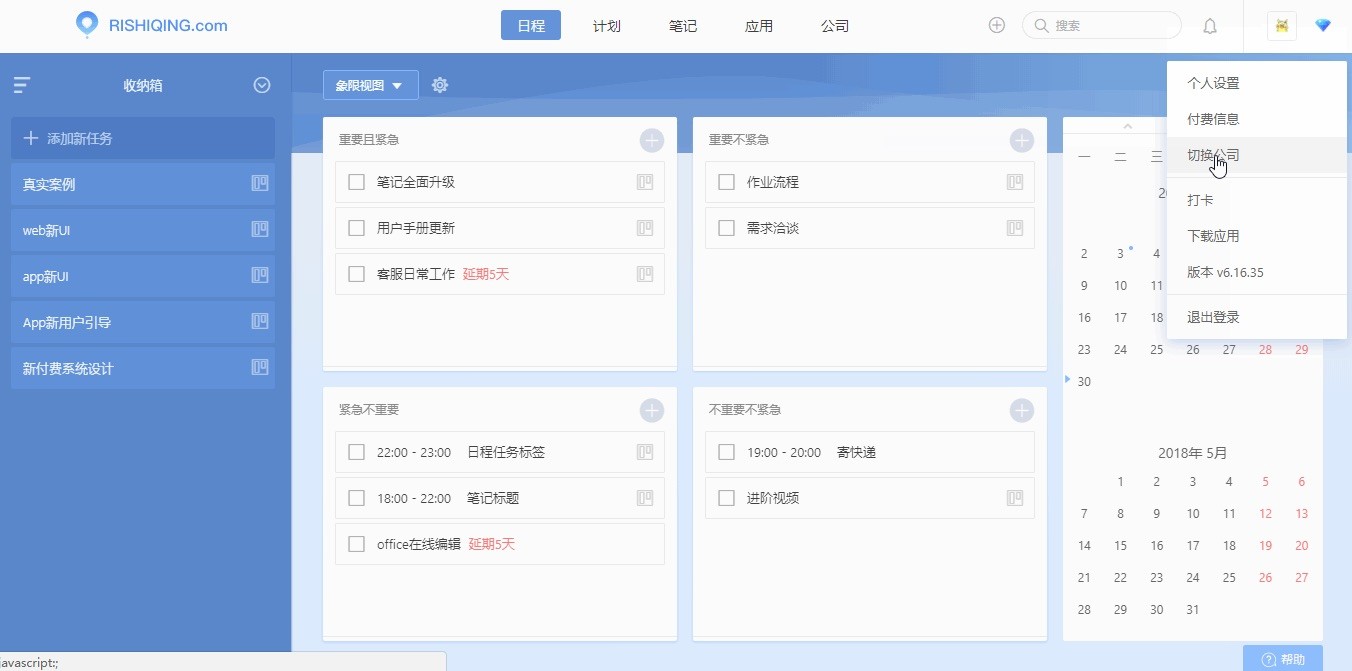Select 个人设置 in the user menu
The image size is (1352, 671).
coord(1257,83)
